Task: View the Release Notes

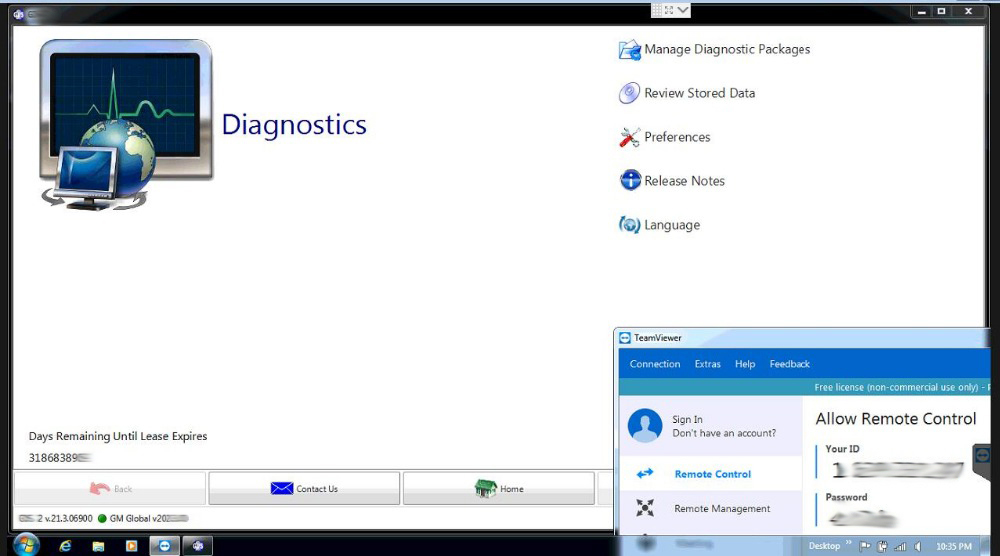Action: pos(672,181)
